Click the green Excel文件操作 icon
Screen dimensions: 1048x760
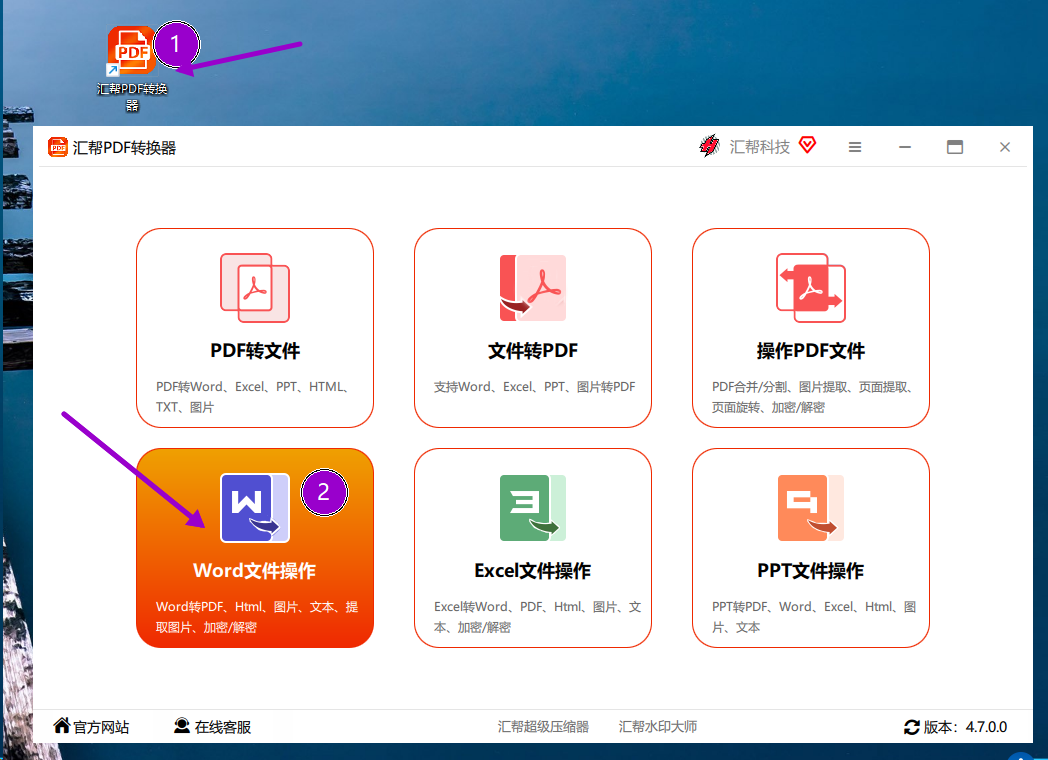[x=533, y=508]
